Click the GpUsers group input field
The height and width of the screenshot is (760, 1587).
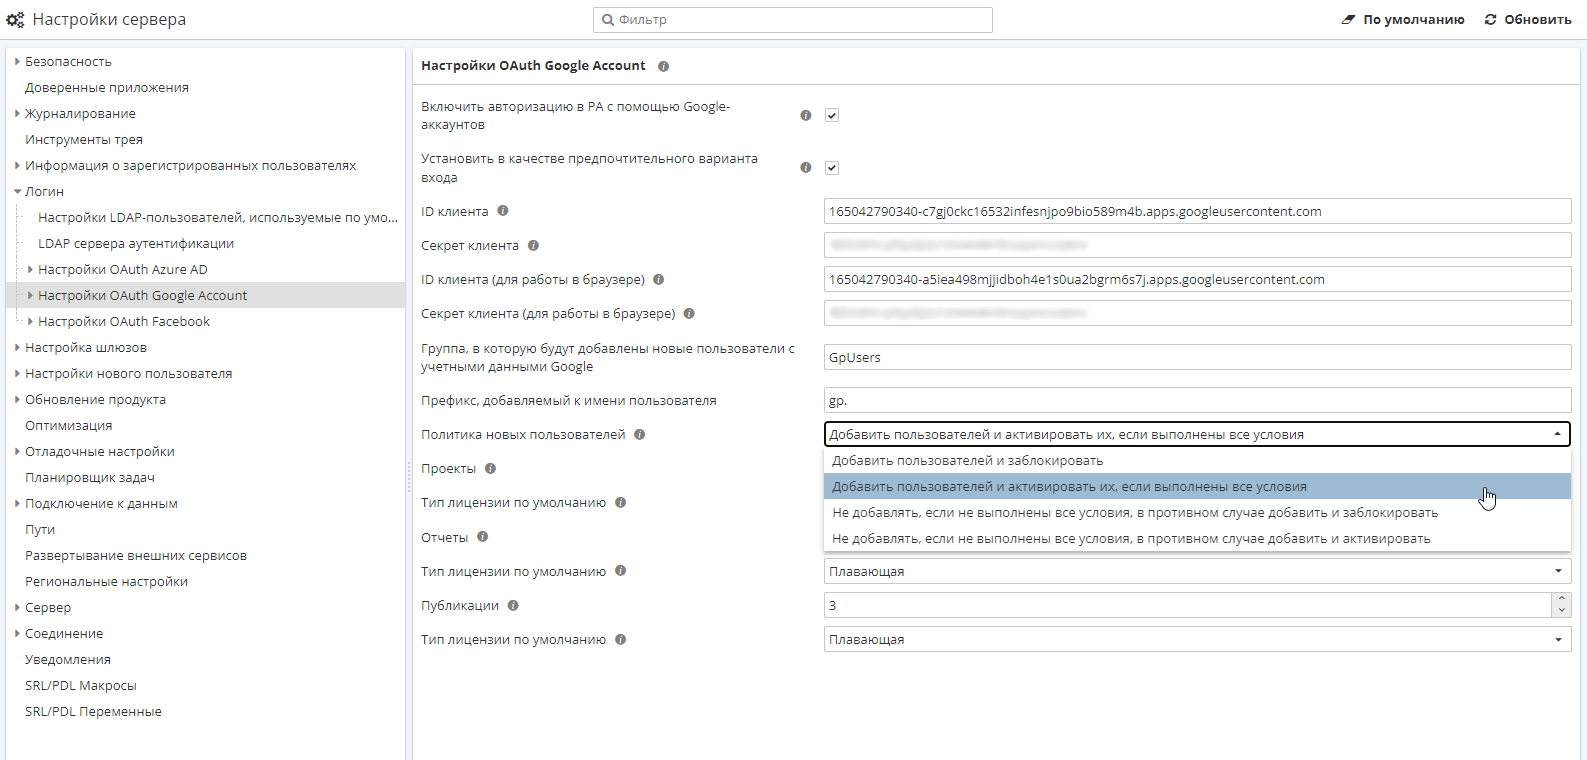pyautogui.click(x=1197, y=357)
